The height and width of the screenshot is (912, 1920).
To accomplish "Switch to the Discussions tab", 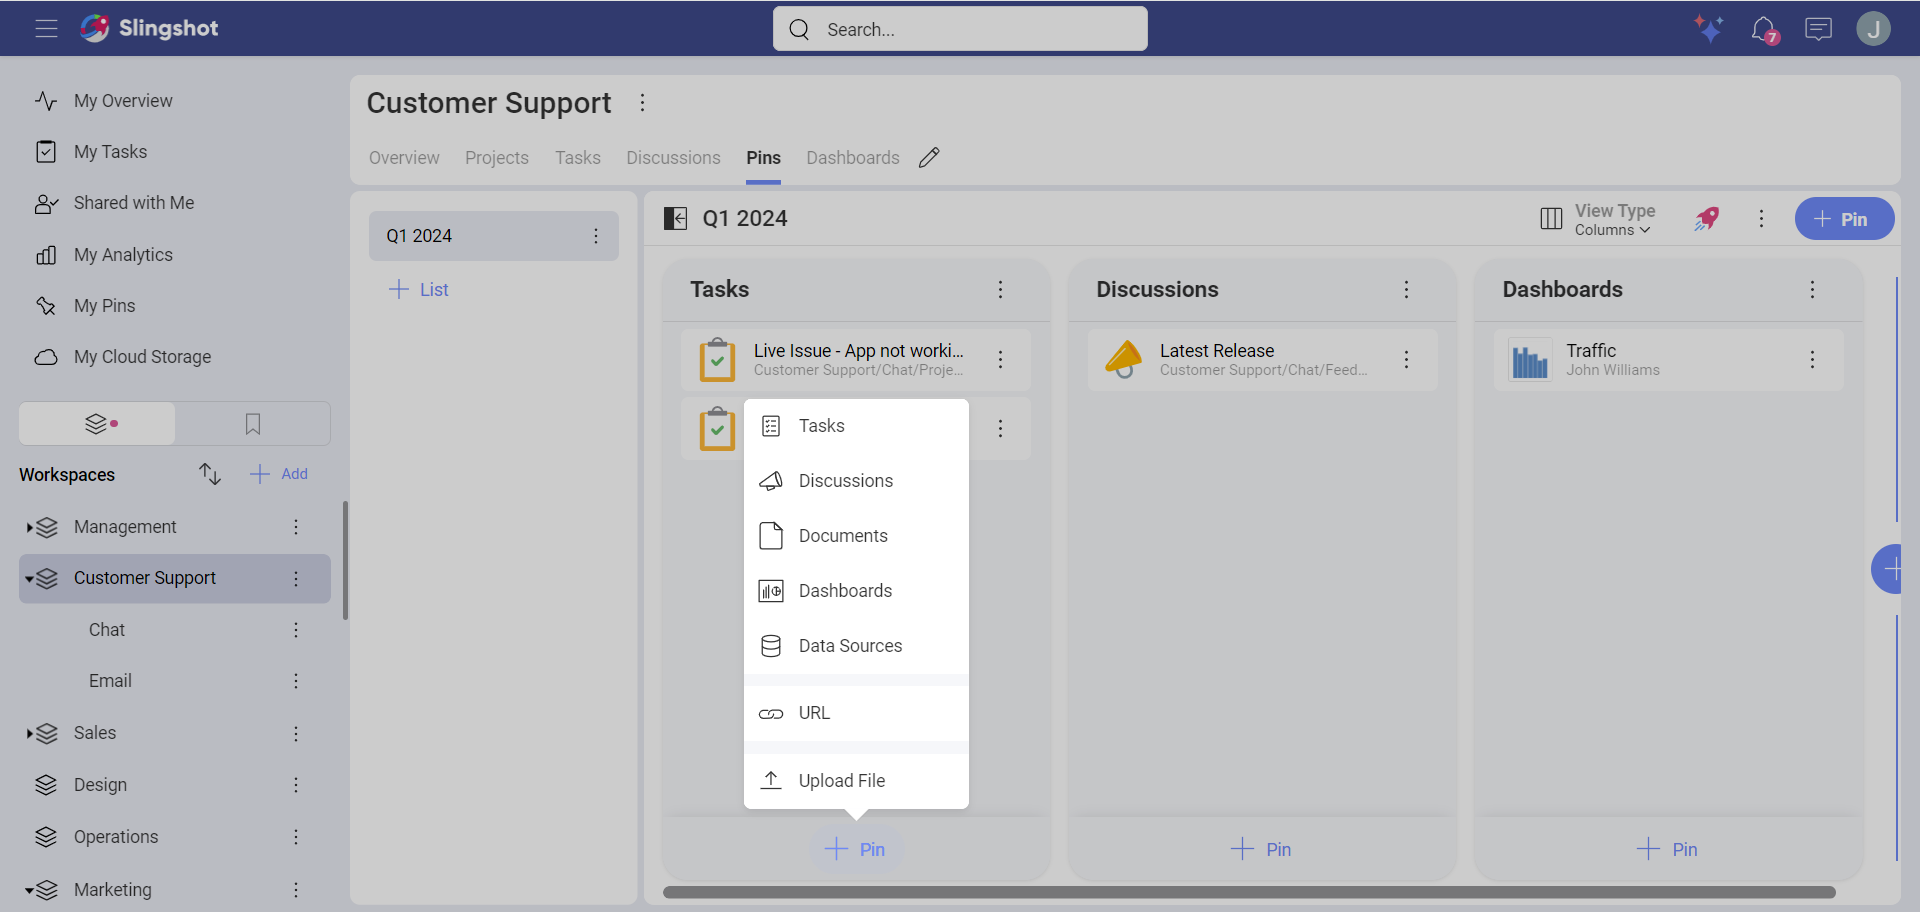I will click(x=673, y=158).
